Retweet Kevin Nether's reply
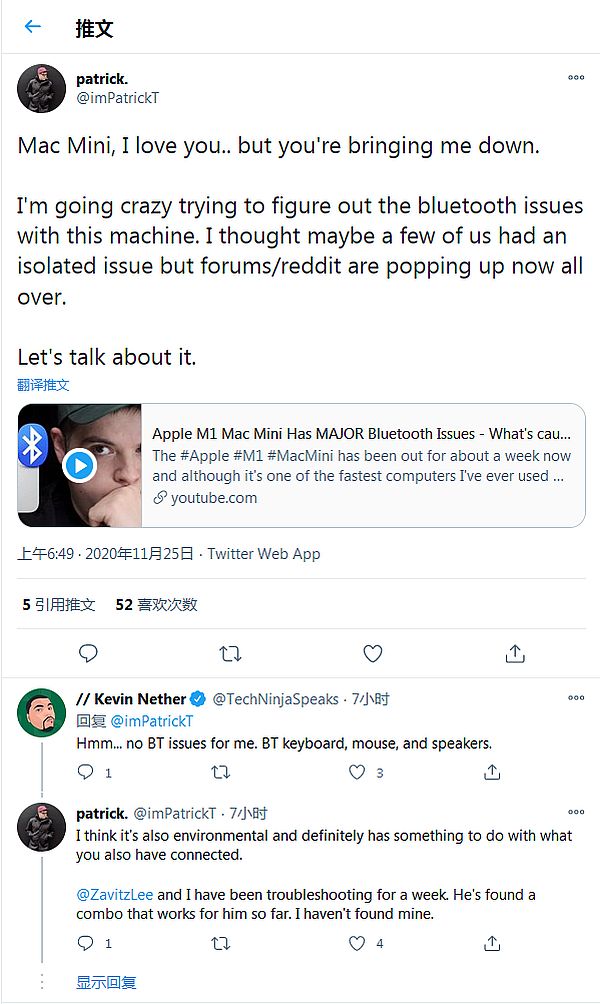Image resolution: width=600 pixels, height=1004 pixels. 221,772
